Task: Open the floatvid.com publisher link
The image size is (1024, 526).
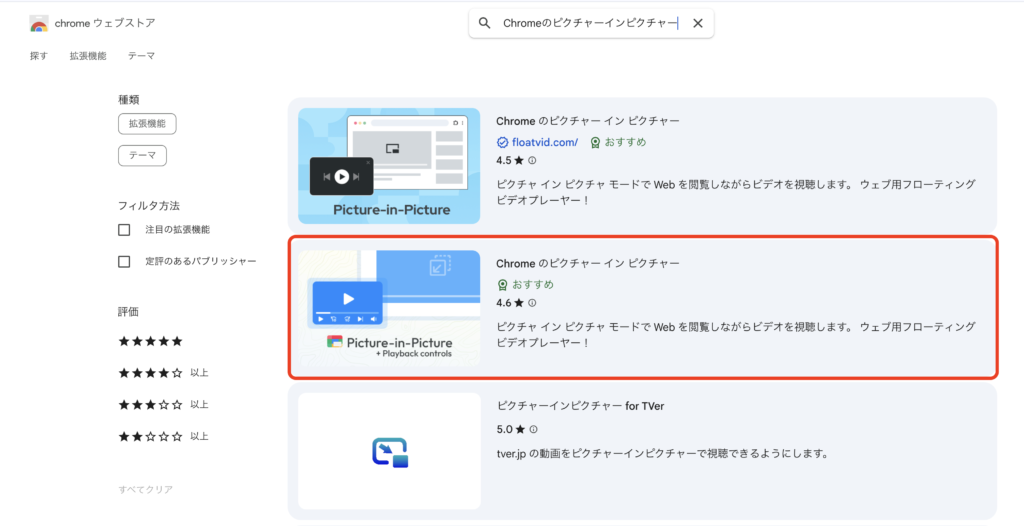Action: click(x=545, y=142)
